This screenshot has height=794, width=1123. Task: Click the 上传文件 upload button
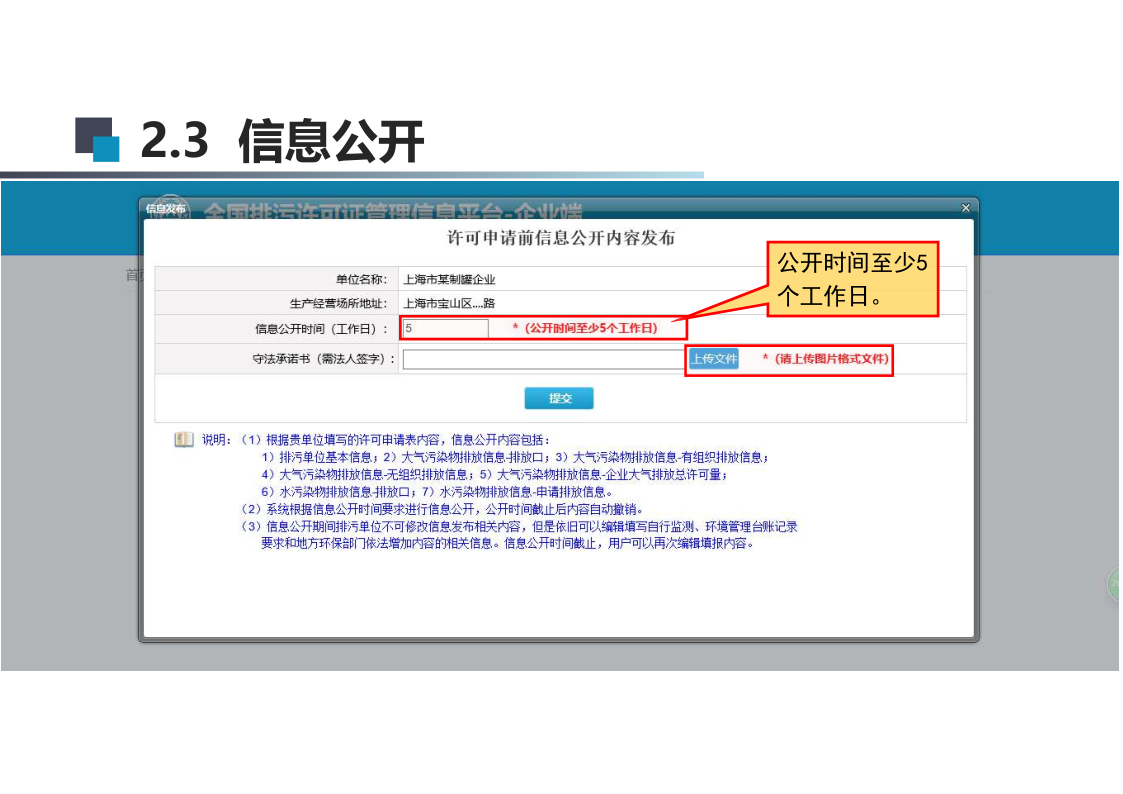pos(713,359)
